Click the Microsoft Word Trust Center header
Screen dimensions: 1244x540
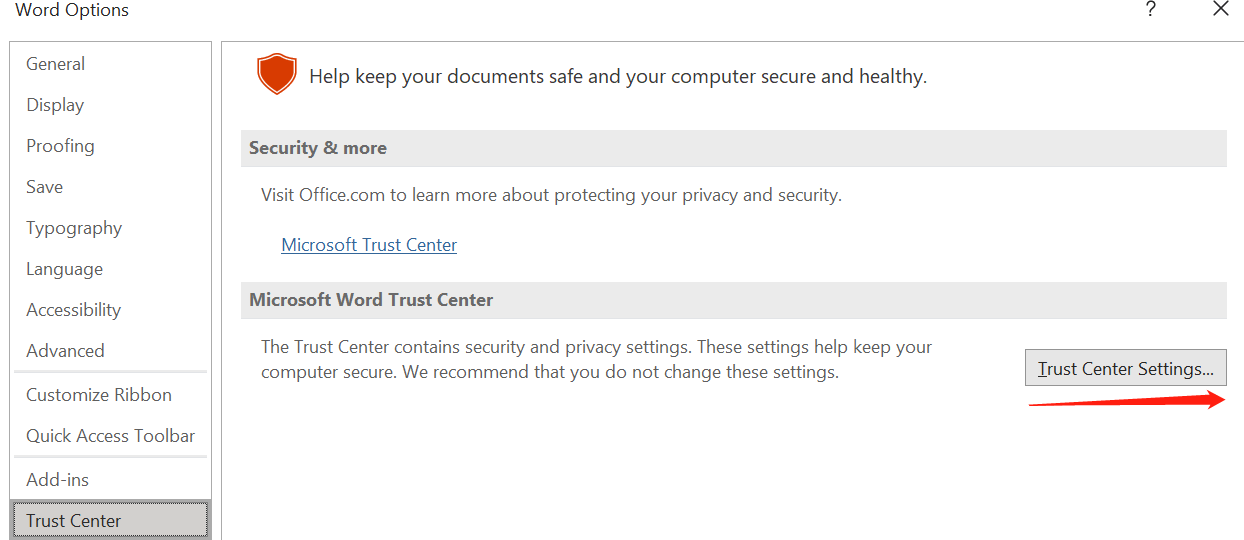click(371, 300)
